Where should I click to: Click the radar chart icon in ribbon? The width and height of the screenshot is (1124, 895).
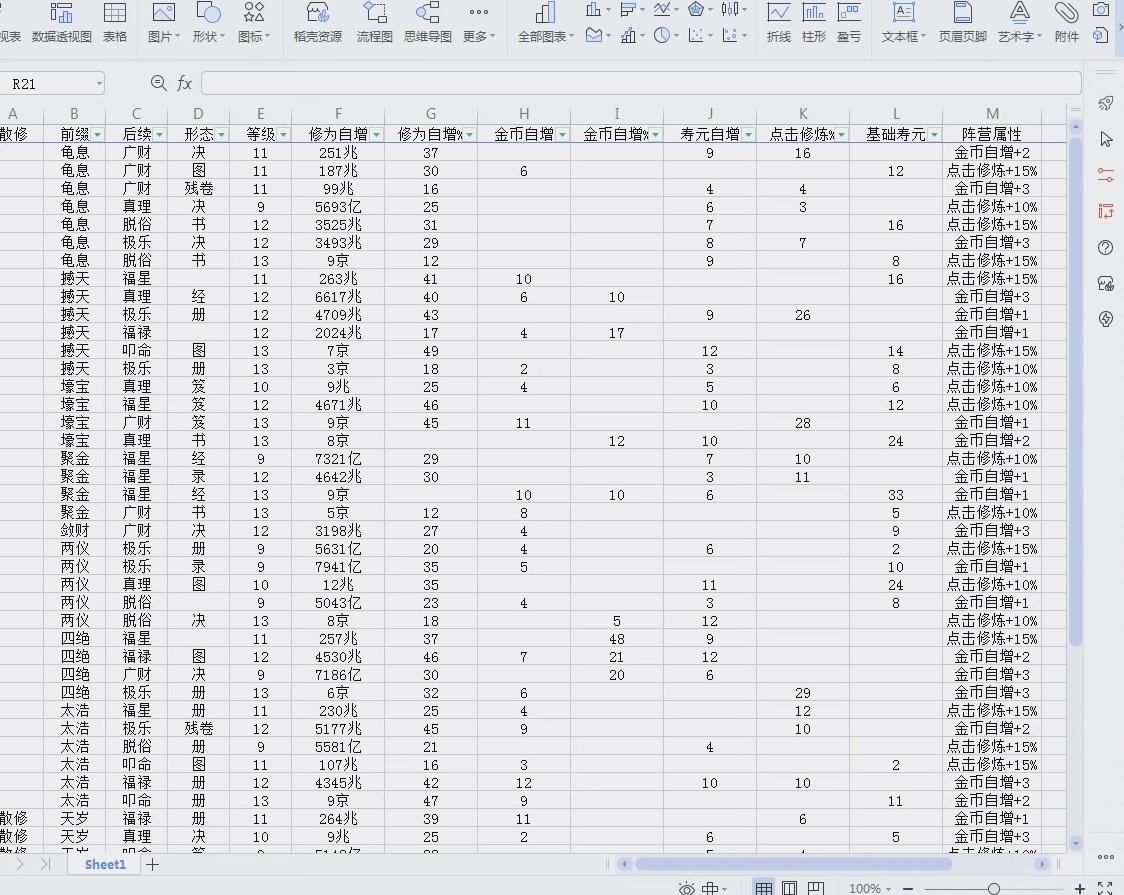695,9
